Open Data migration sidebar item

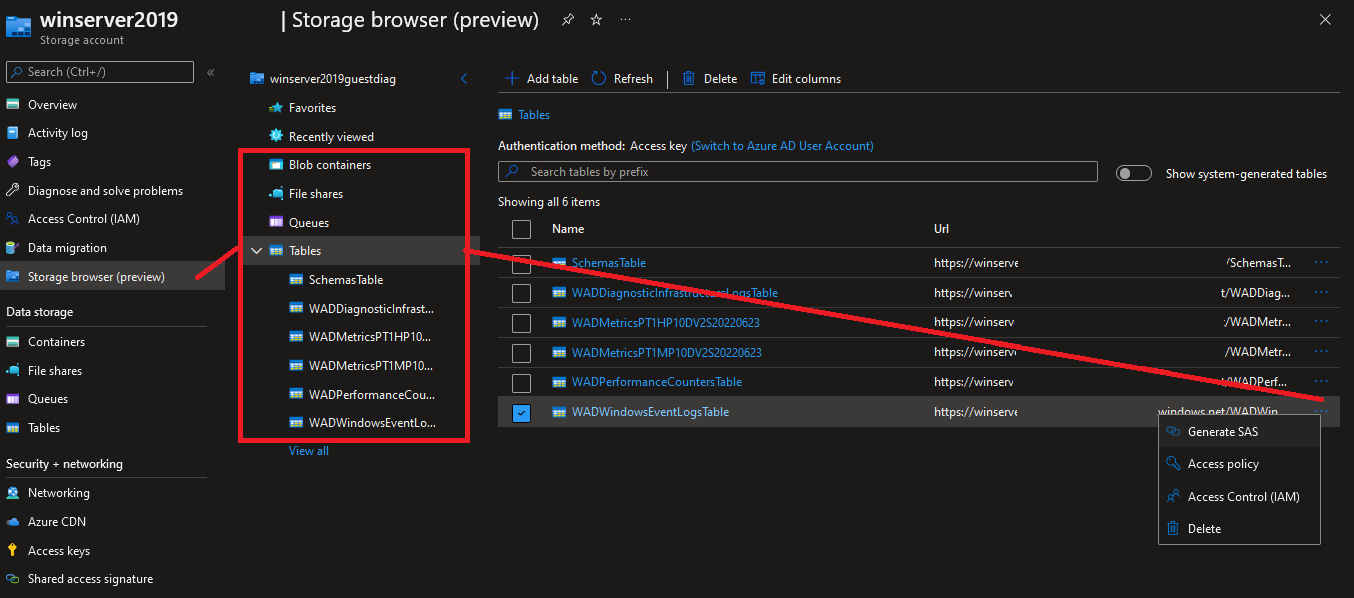click(67, 248)
